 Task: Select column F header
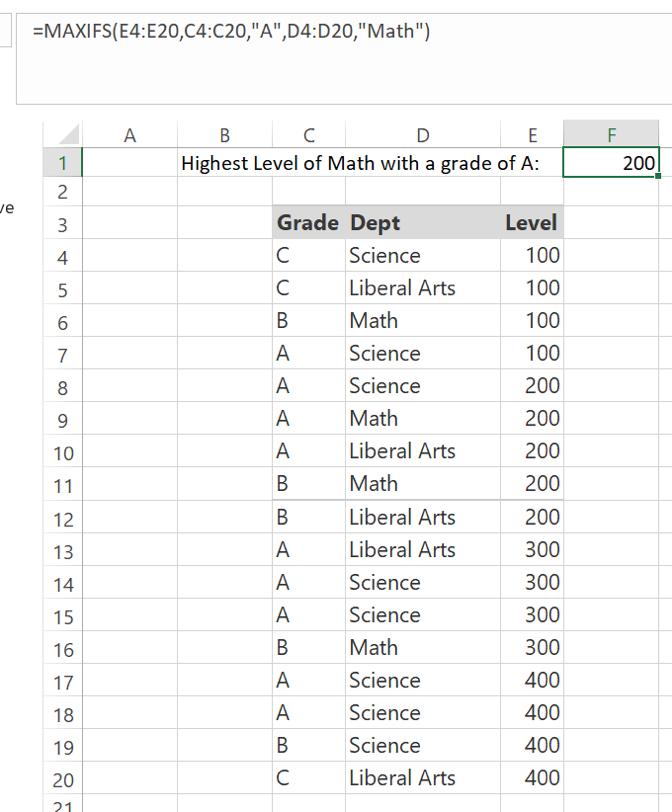[611, 134]
